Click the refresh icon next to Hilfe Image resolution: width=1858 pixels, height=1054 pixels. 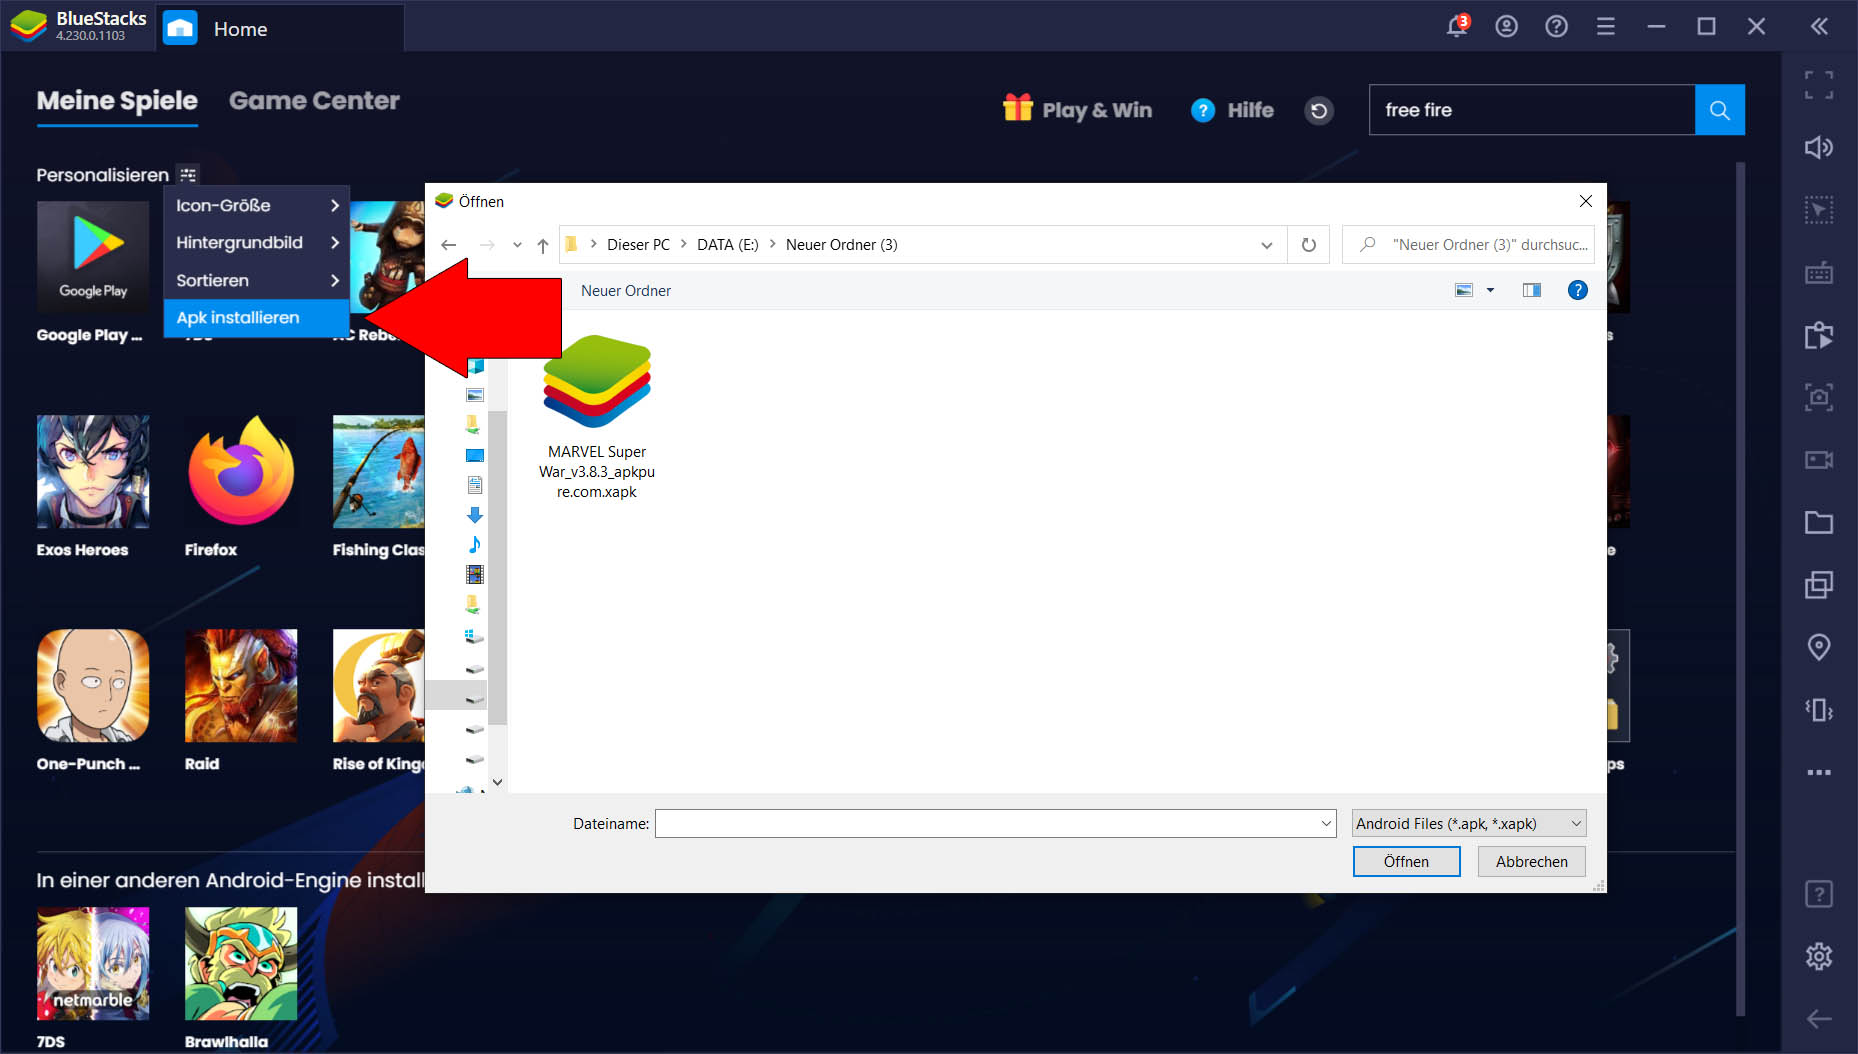click(x=1319, y=110)
